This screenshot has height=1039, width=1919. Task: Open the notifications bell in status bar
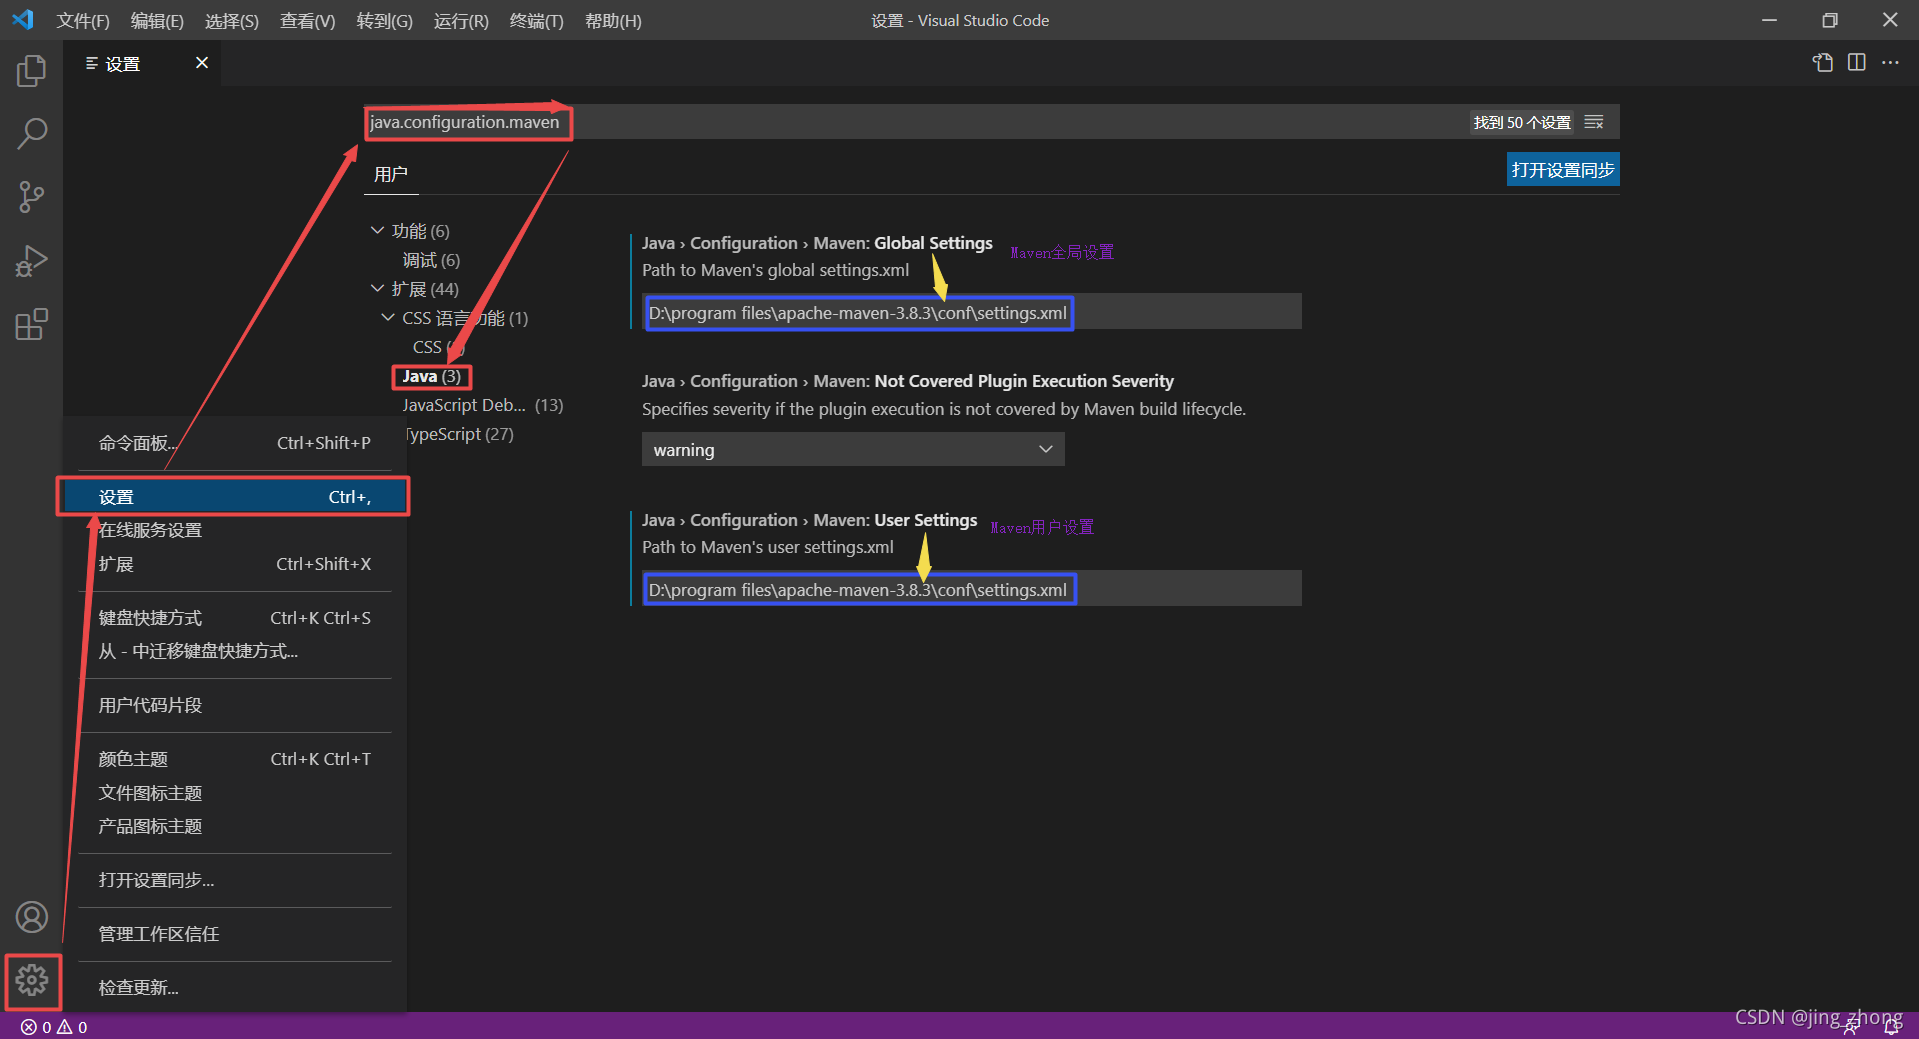tap(1892, 1027)
